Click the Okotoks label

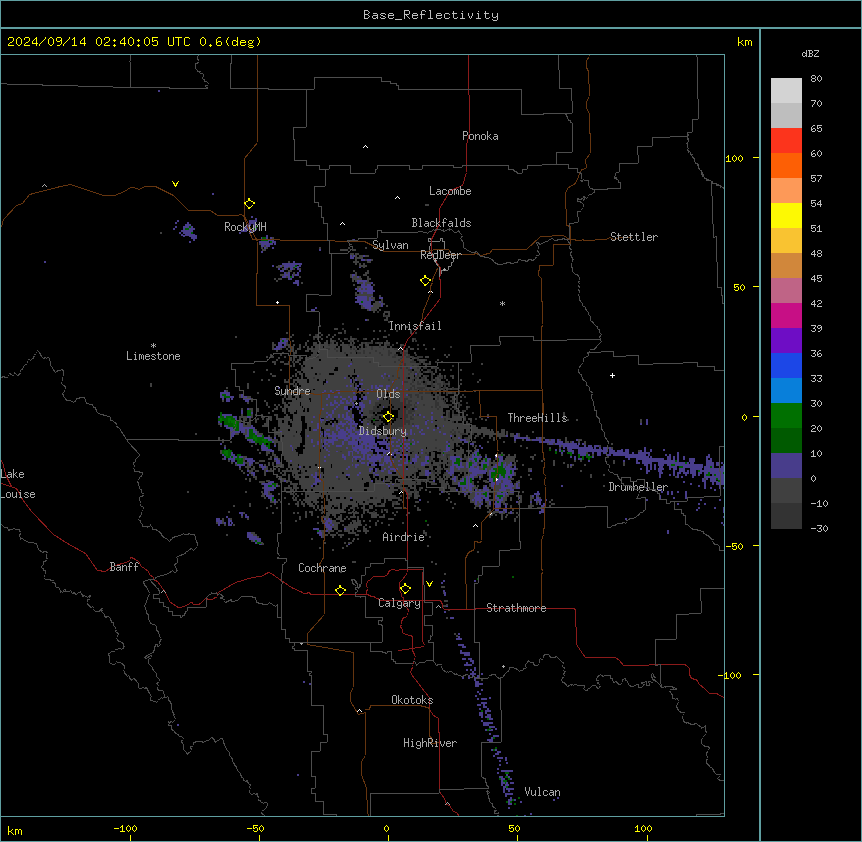(x=412, y=700)
